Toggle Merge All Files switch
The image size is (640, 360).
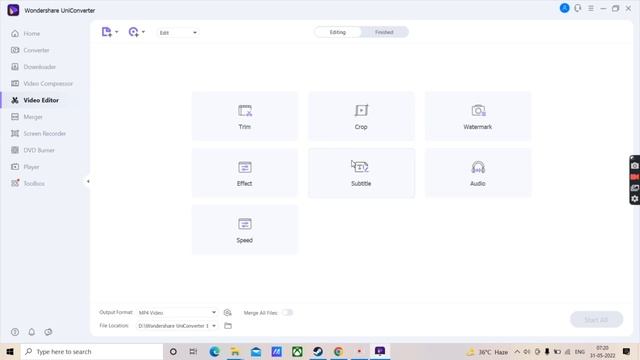(x=287, y=313)
